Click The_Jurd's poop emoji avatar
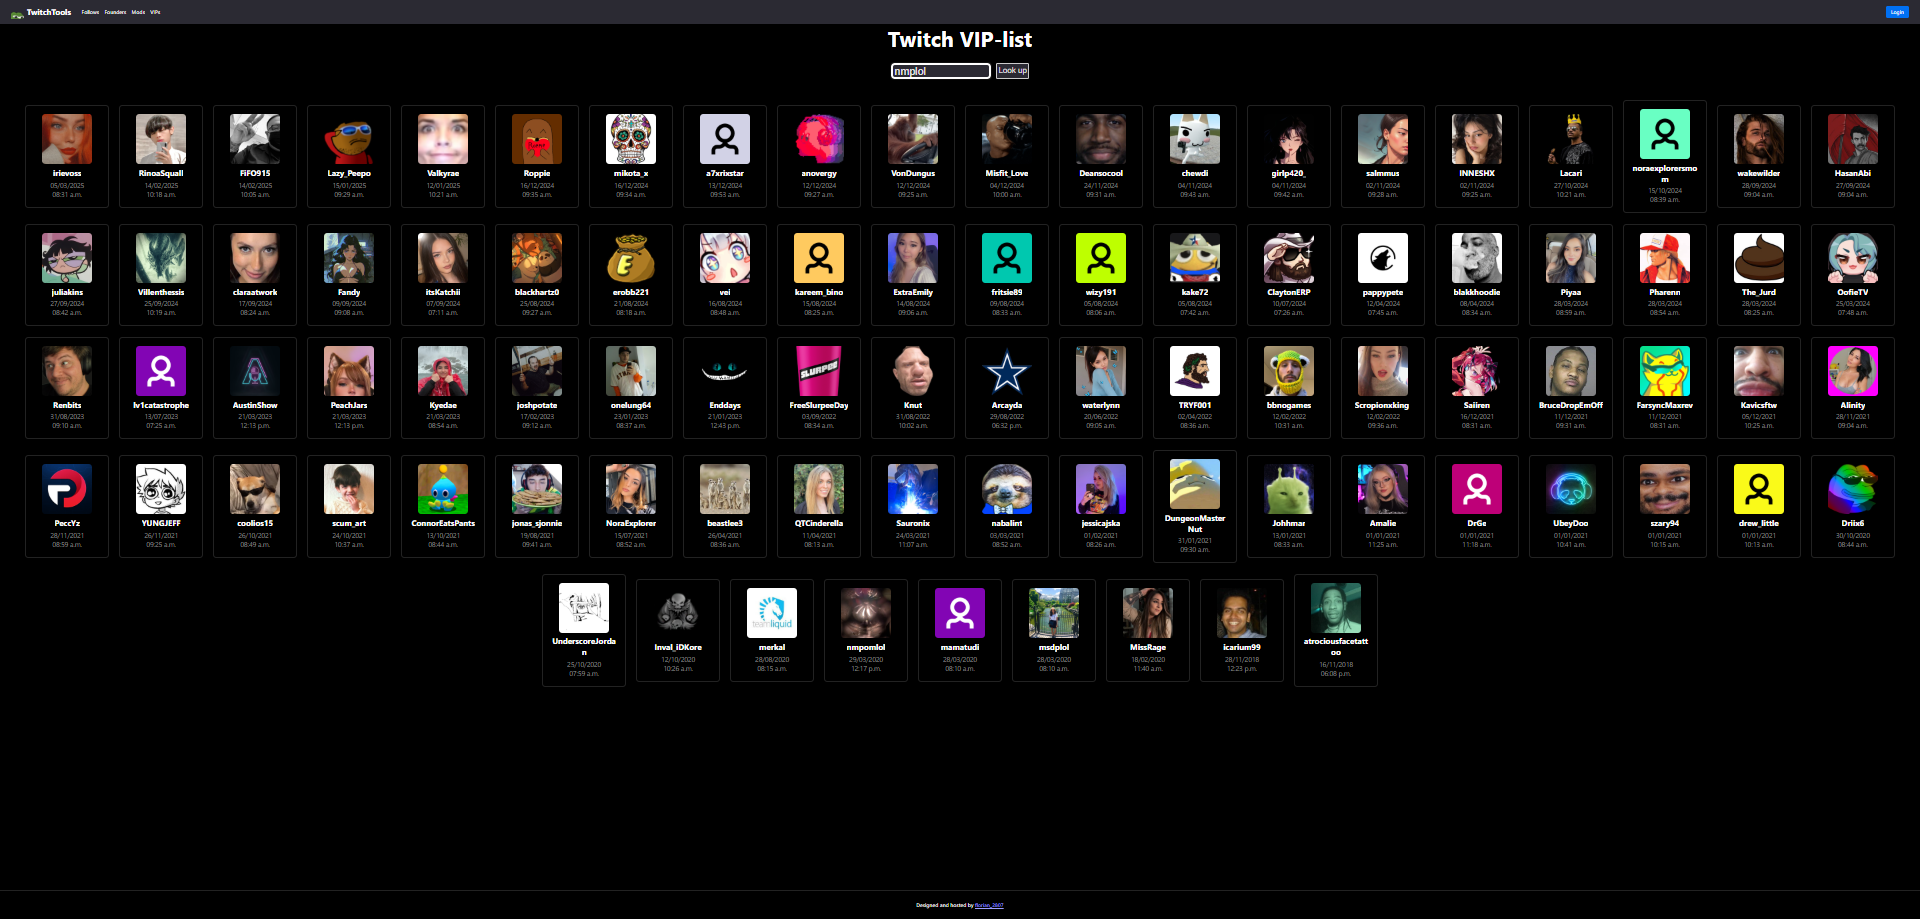 pyautogui.click(x=1759, y=258)
